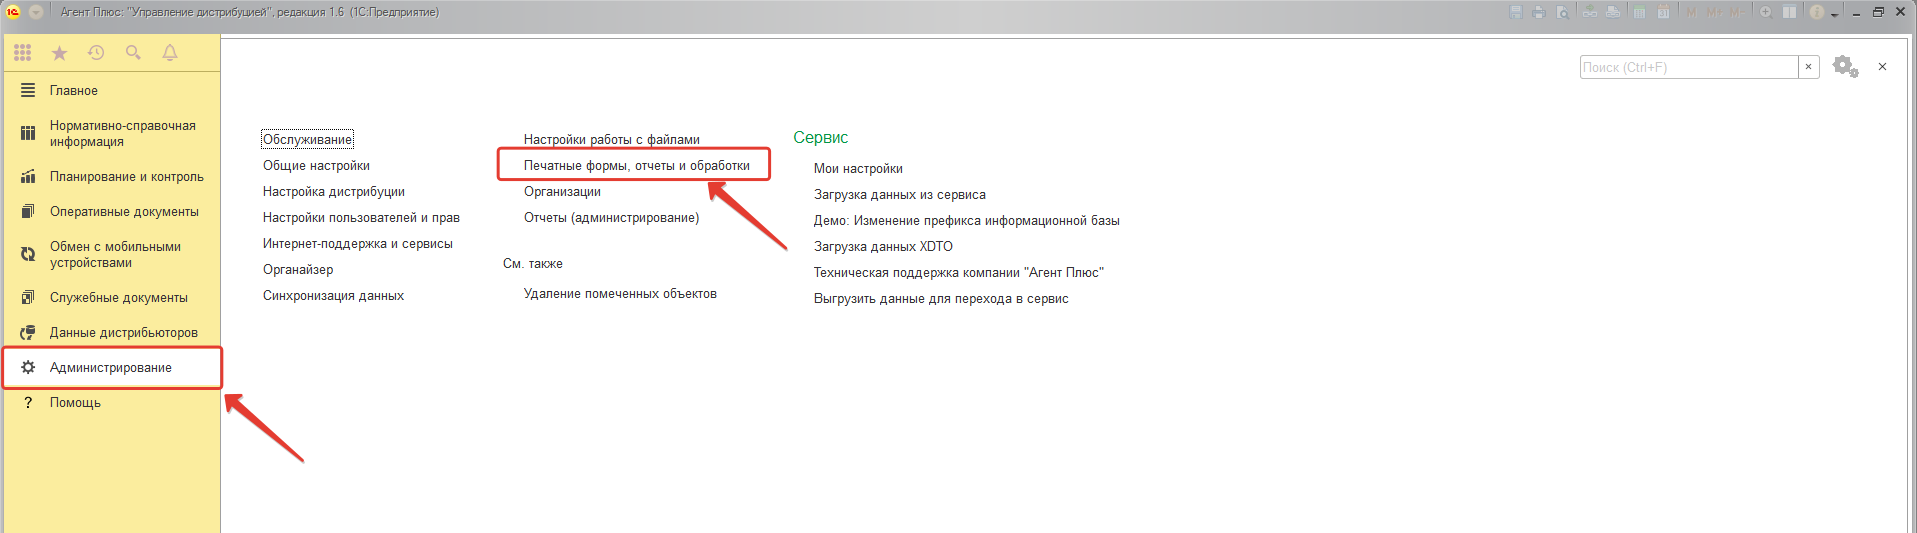Screen dimensions: 1917x533
Task: Open Удаление помеченных объектов link
Action: [x=620, y=293]
